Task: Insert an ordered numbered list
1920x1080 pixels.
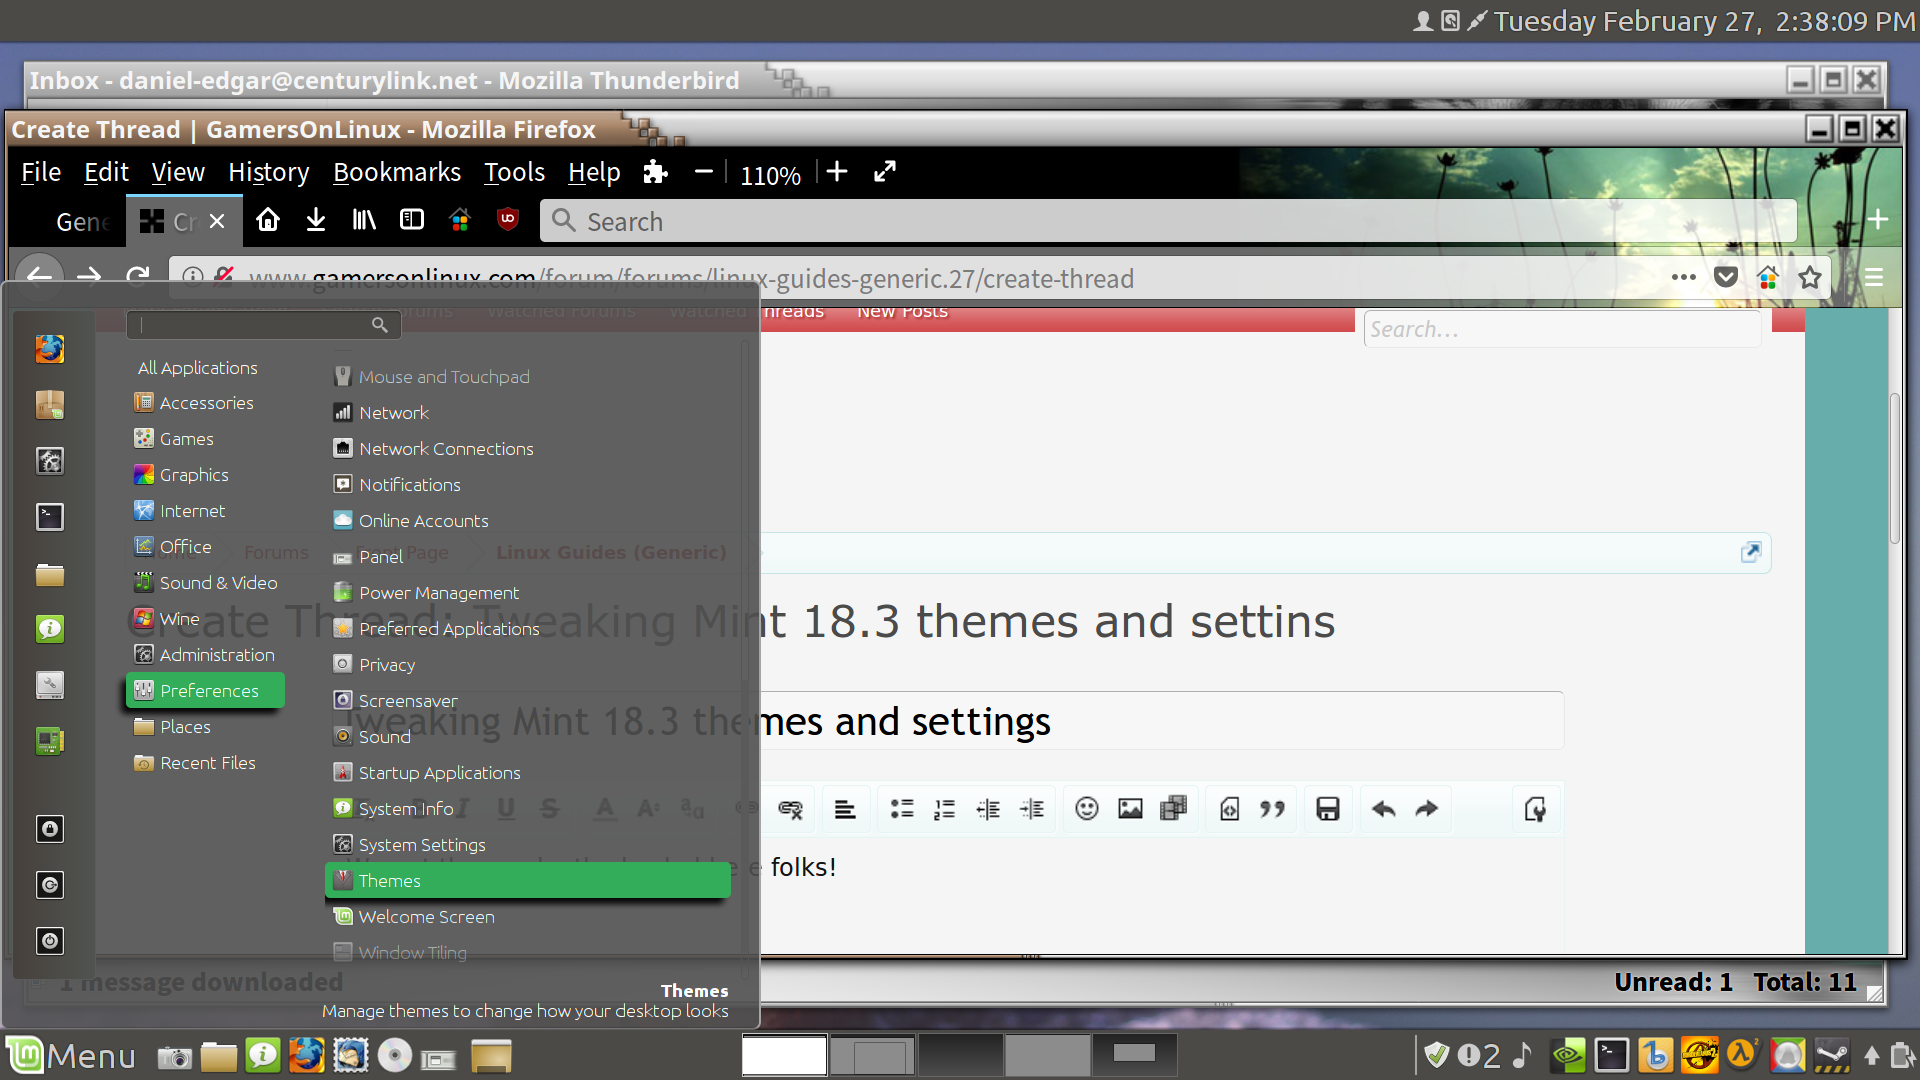Action: click(x=944, y=809)
